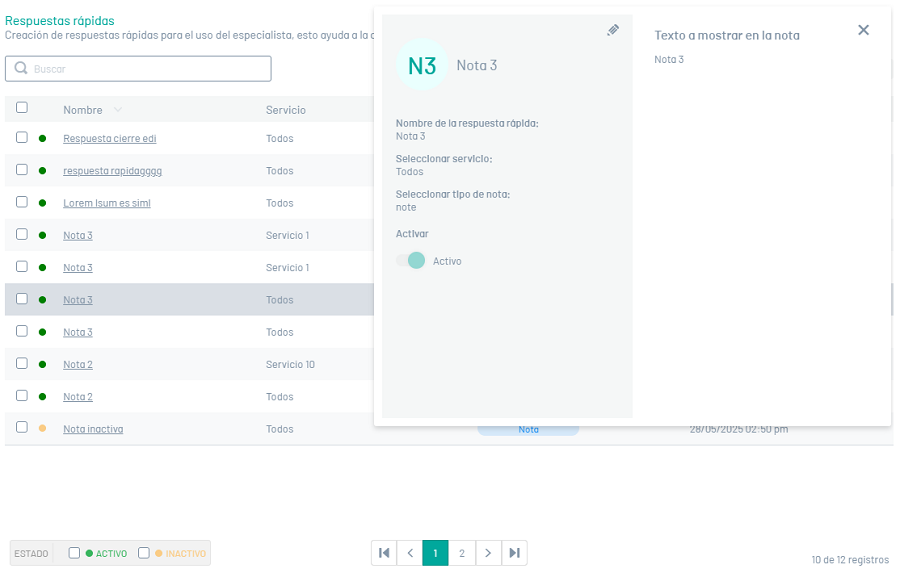Go to the previous page arrow
Viewport: 900px width, 573px height.
click(410, 553)
